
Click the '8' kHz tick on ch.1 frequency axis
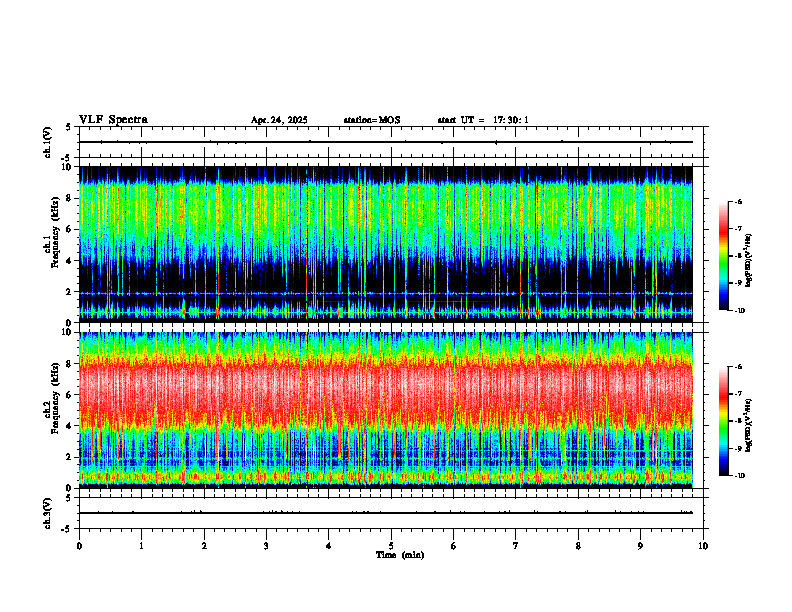(x=70, y=198)
